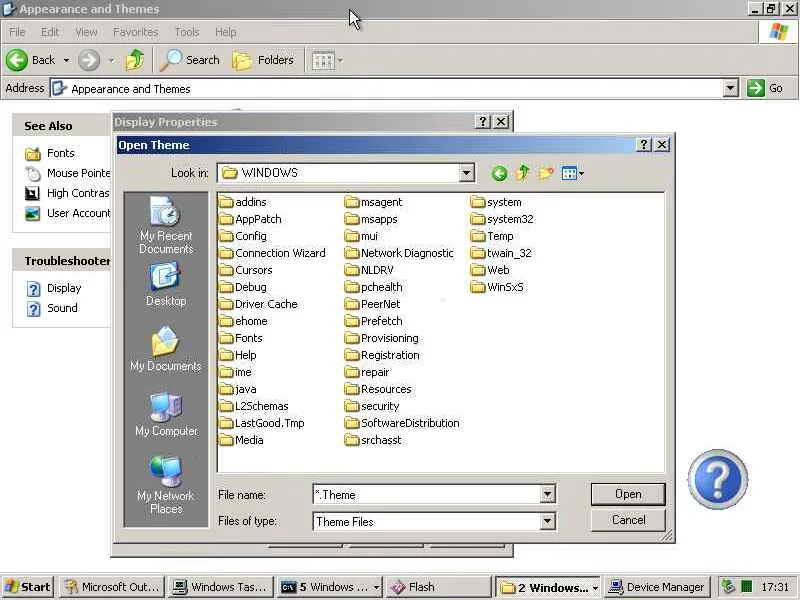Select the SoftwareDistribution folder
The height and width of the screenshot is (600, 800).
(x=402, y=423)
